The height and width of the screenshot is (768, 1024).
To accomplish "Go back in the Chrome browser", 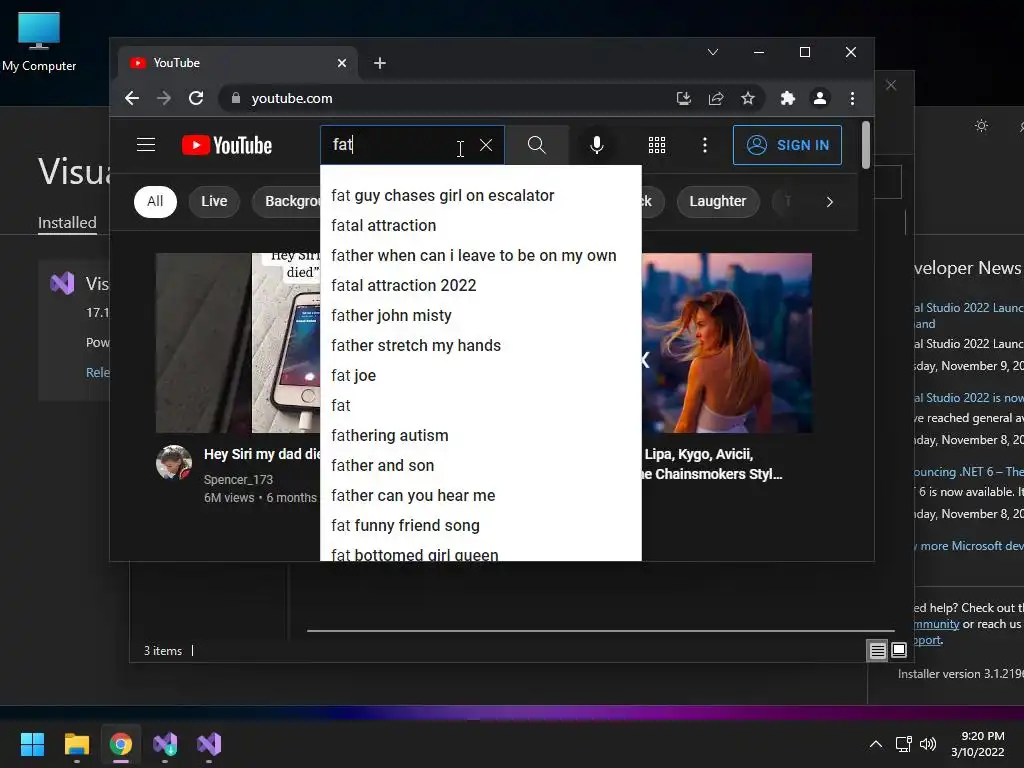I will pyautogui.click(x=132, y=98).
